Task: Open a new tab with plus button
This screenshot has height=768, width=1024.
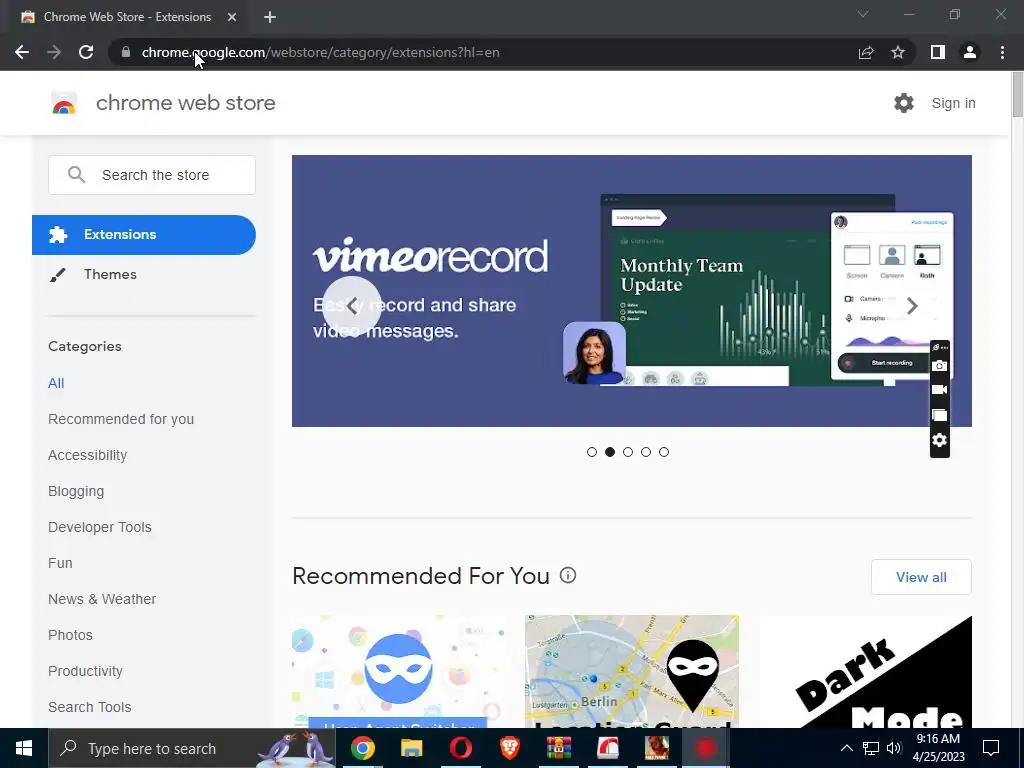Action: [x=270, y=17]
